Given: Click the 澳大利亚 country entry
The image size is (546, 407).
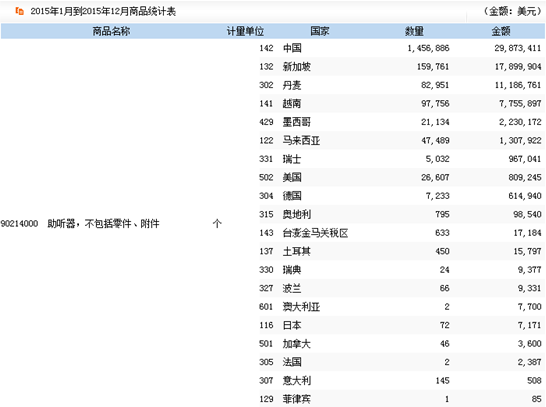Looking at the screenshot, I should [x=301, y=307].
